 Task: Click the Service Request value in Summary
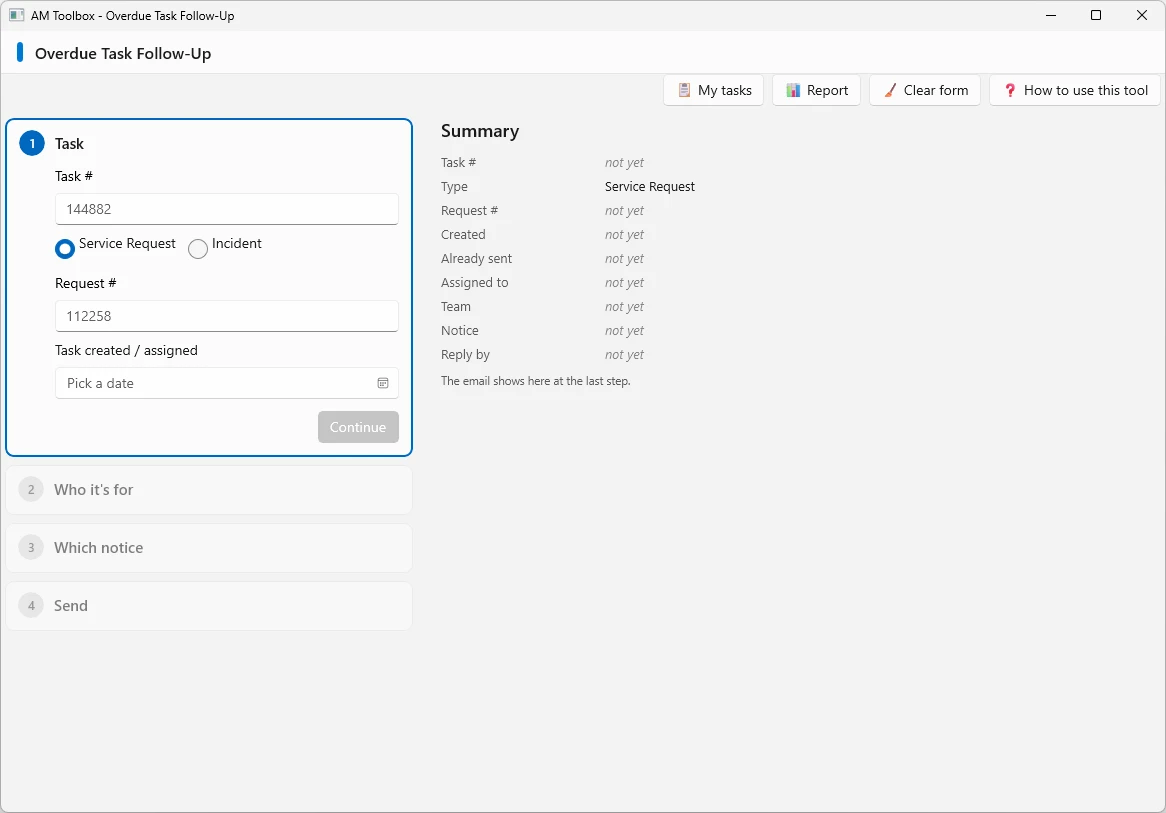pyautogui.click(x=650, y=187)
